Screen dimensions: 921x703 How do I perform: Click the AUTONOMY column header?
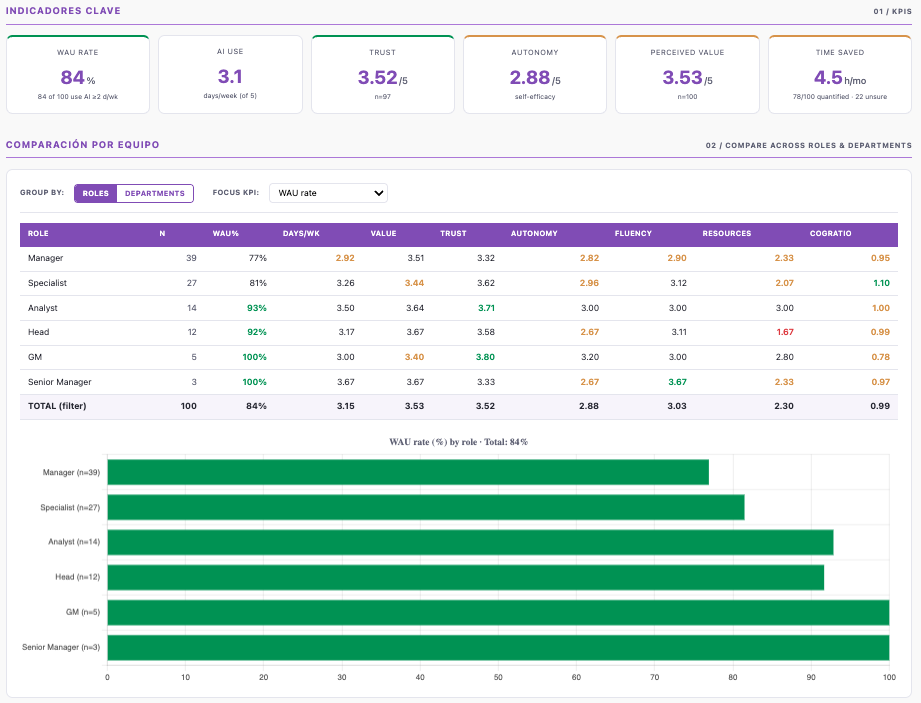tap(534, 234)
